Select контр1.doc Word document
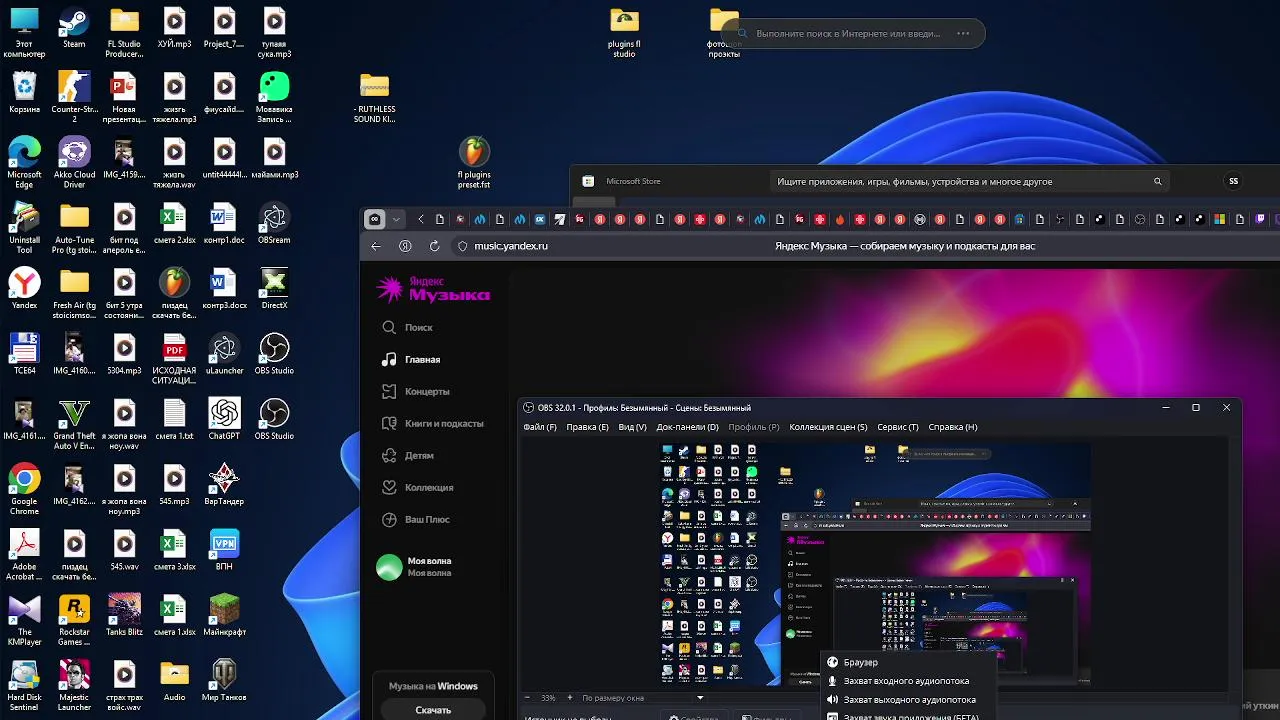Image resolution: width=1280 pixels, height=720 pixels. coord(224,224)
